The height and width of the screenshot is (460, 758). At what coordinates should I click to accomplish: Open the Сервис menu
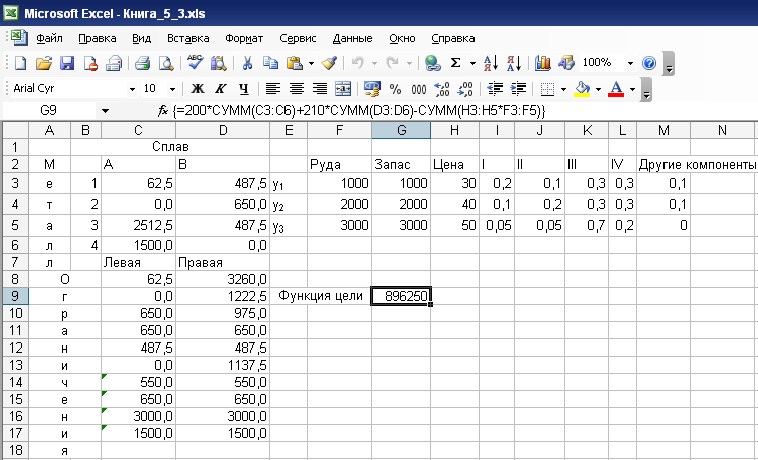click(297, 38)
